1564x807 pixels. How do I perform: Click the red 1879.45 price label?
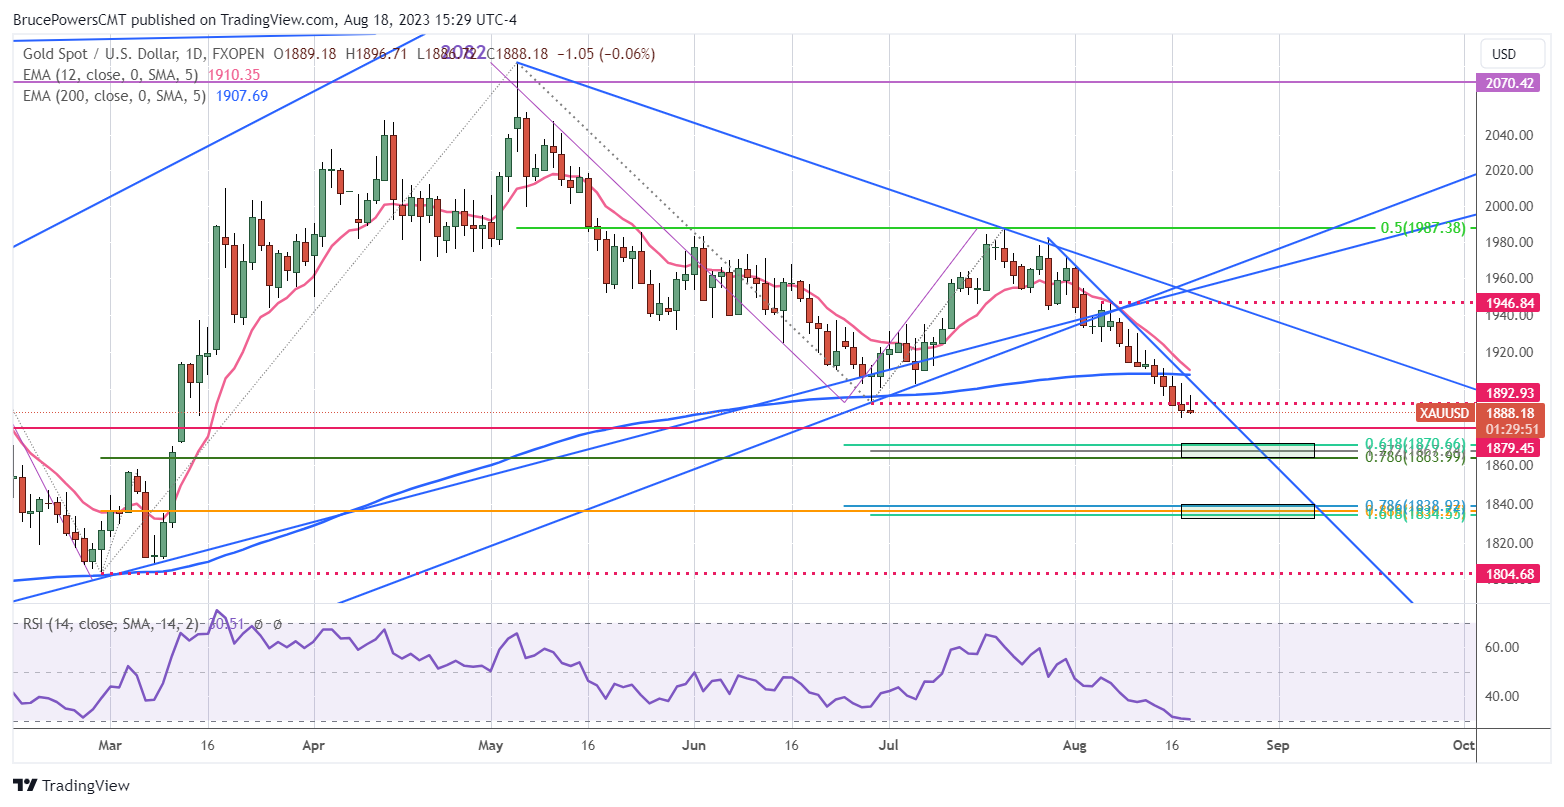pyautogui.click(x=1507, y=446)
